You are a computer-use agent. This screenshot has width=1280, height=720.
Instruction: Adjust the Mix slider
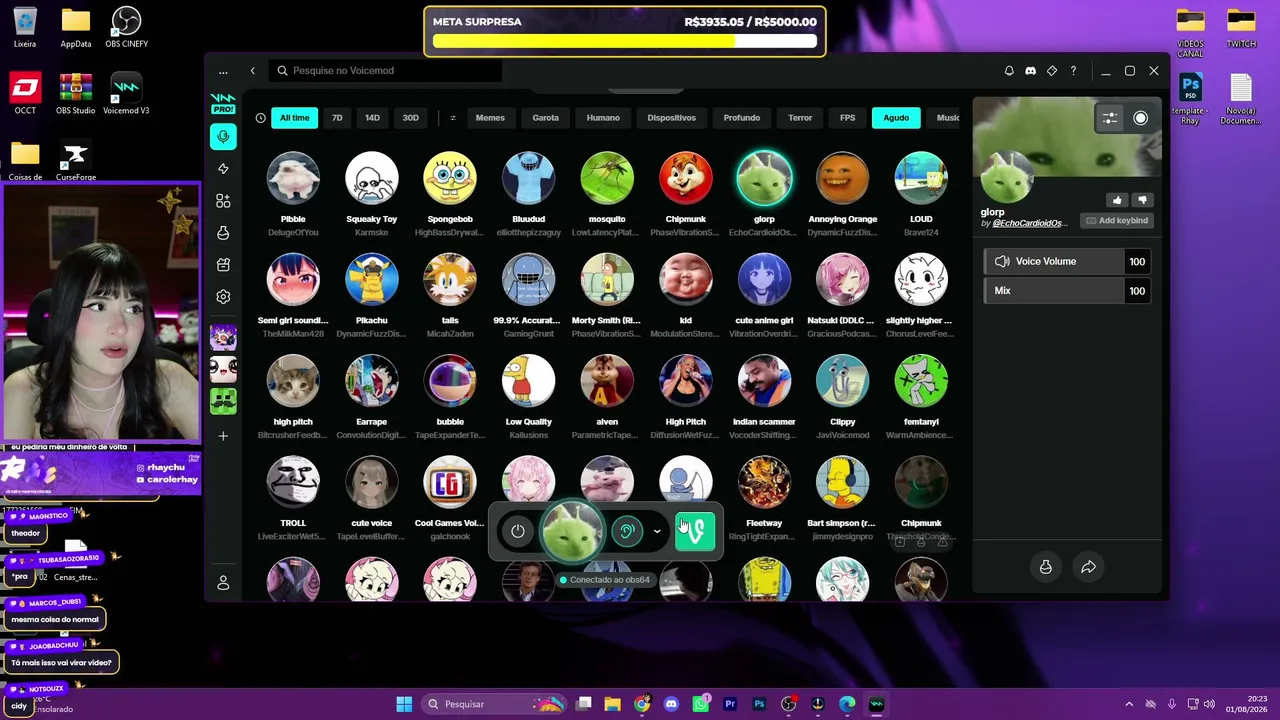click(1066, 291)
